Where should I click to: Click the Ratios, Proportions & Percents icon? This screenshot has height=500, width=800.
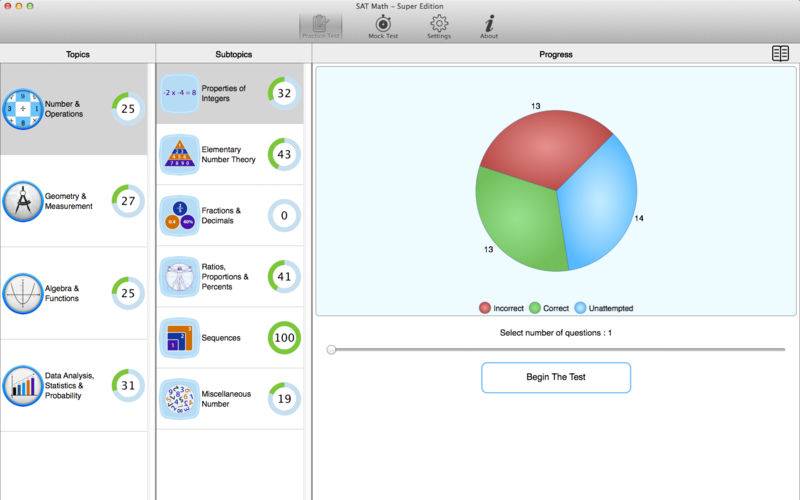pos(180,277)
